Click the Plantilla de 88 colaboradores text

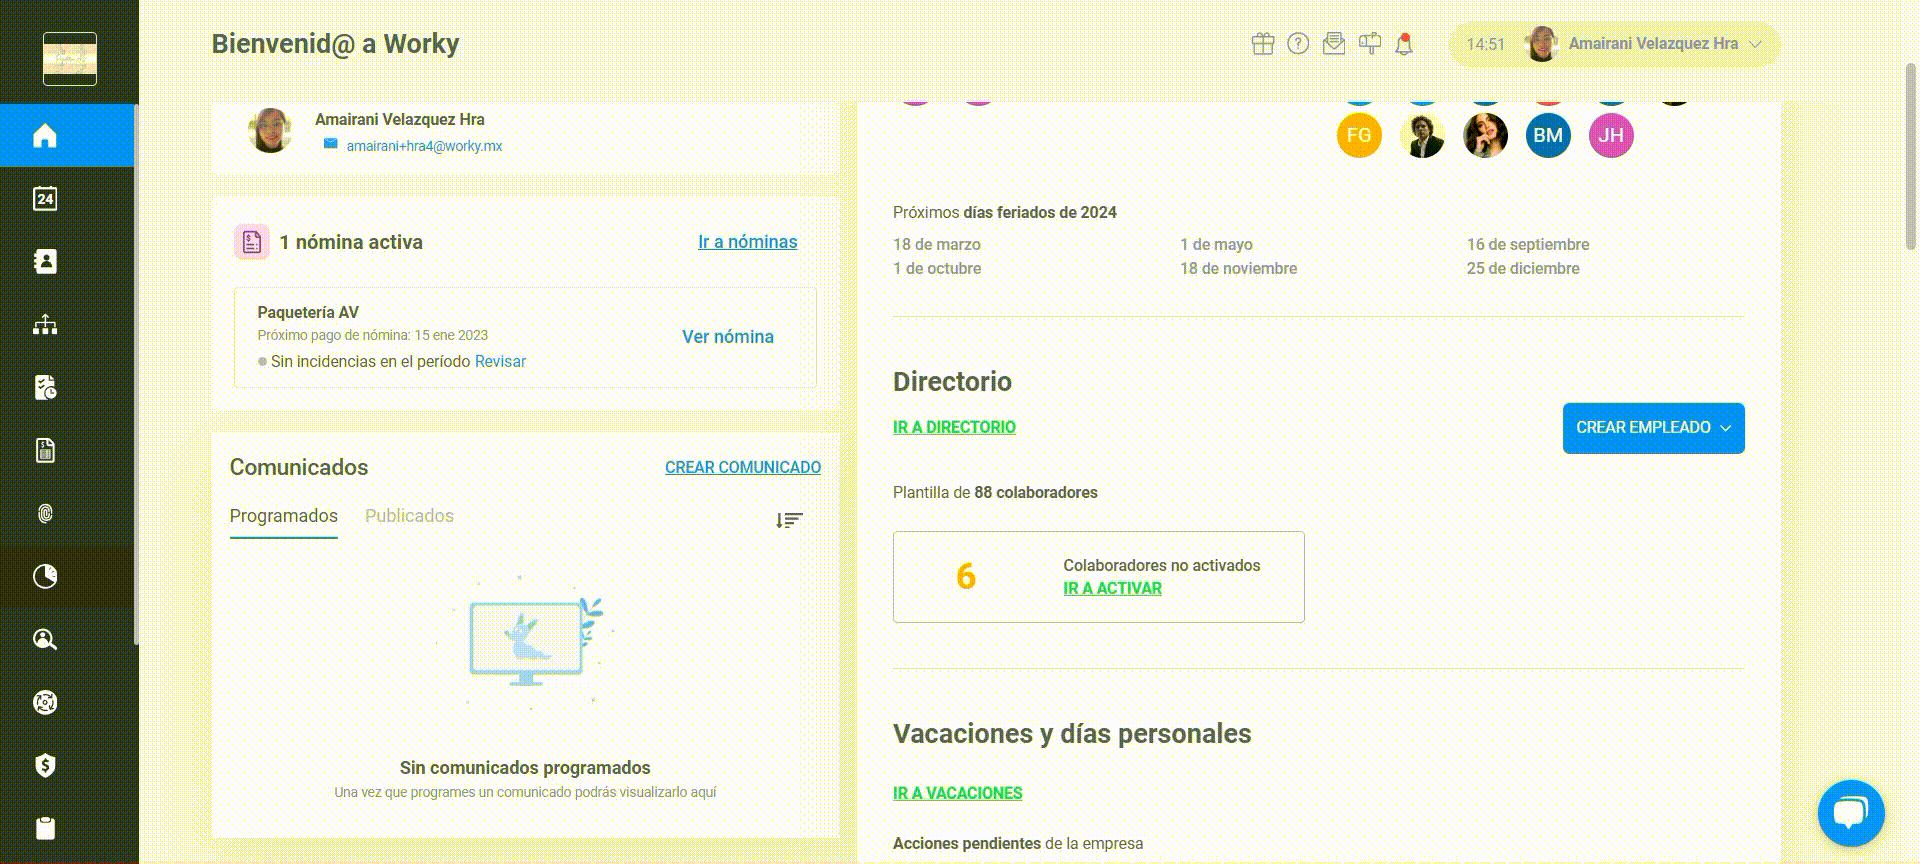pos(995,492)
